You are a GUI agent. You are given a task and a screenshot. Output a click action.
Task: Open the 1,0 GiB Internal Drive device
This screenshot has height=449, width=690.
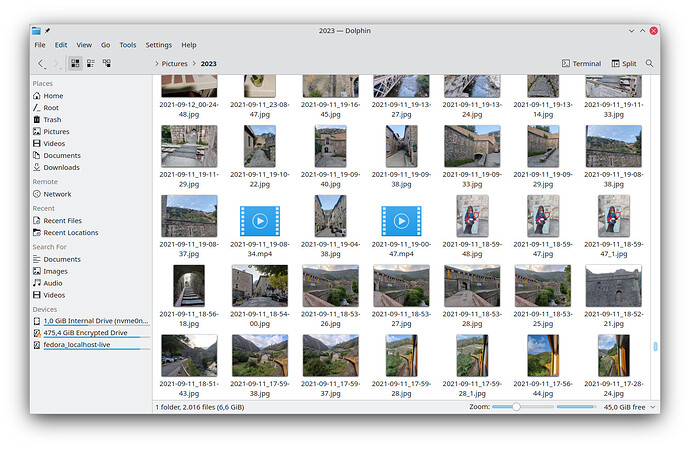tap(91, 321)
